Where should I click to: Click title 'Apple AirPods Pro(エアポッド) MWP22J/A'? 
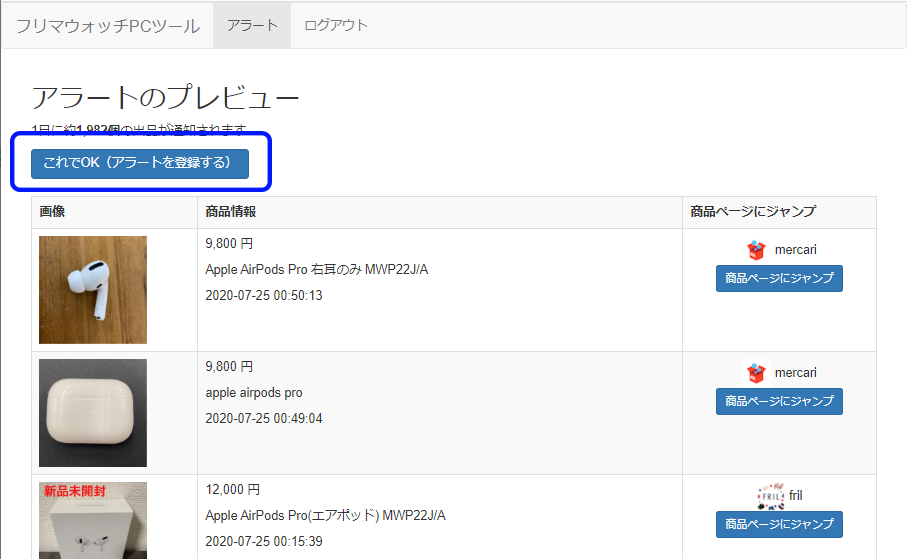[x=325, y=516]
